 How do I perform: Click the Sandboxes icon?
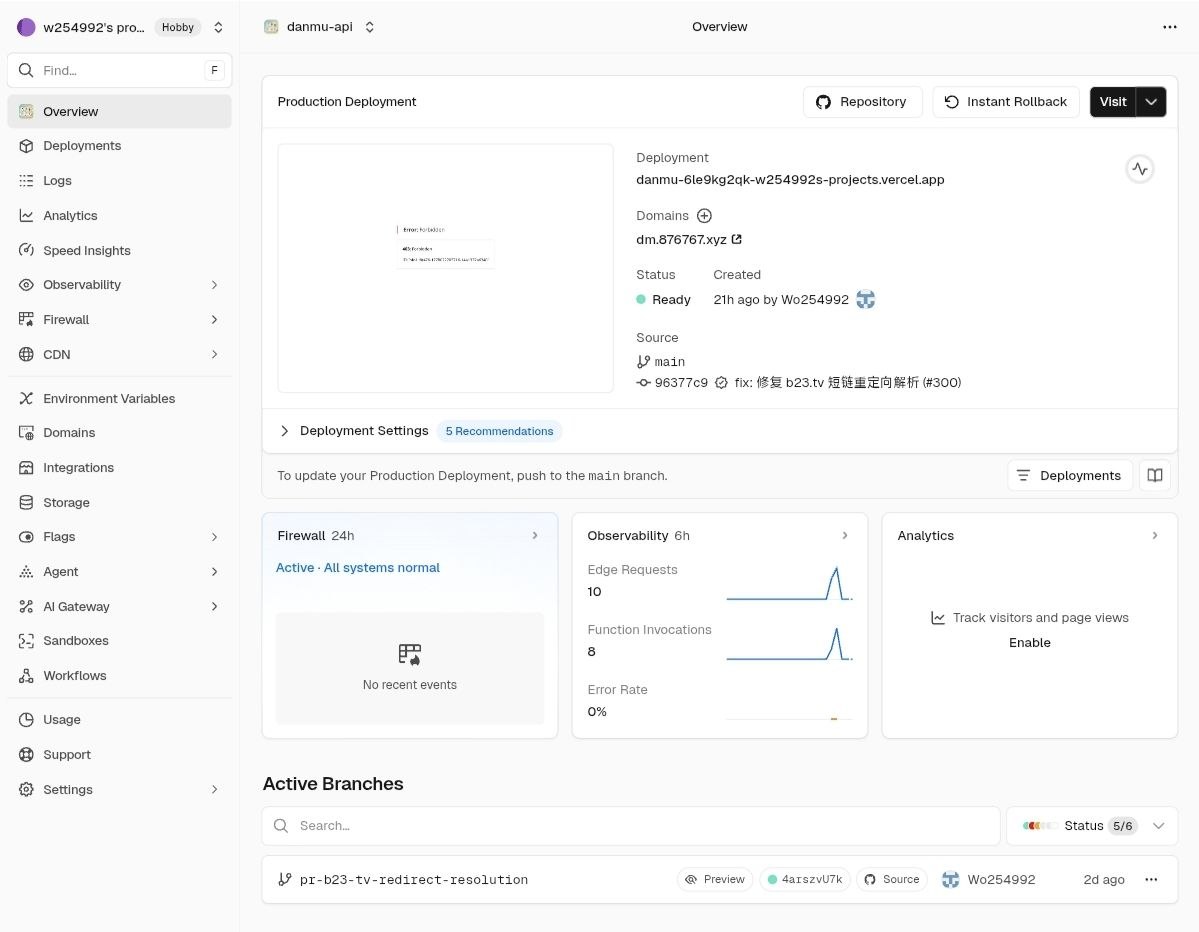(x=26, y=641)
